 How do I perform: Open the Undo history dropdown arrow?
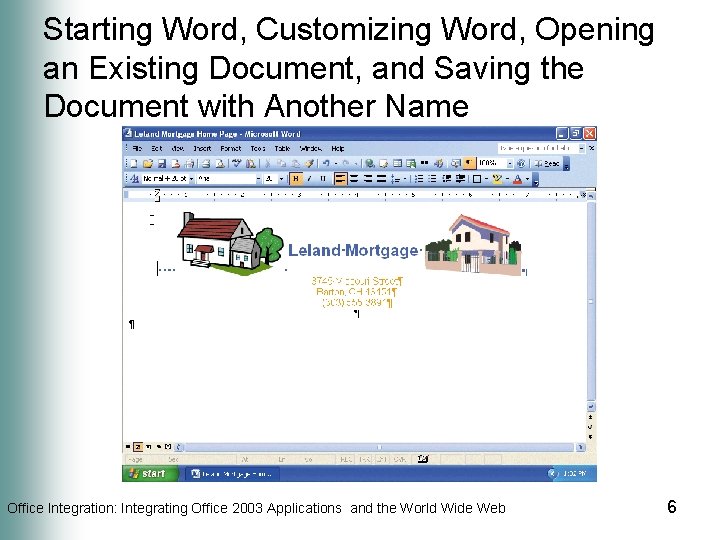(336, 163)
